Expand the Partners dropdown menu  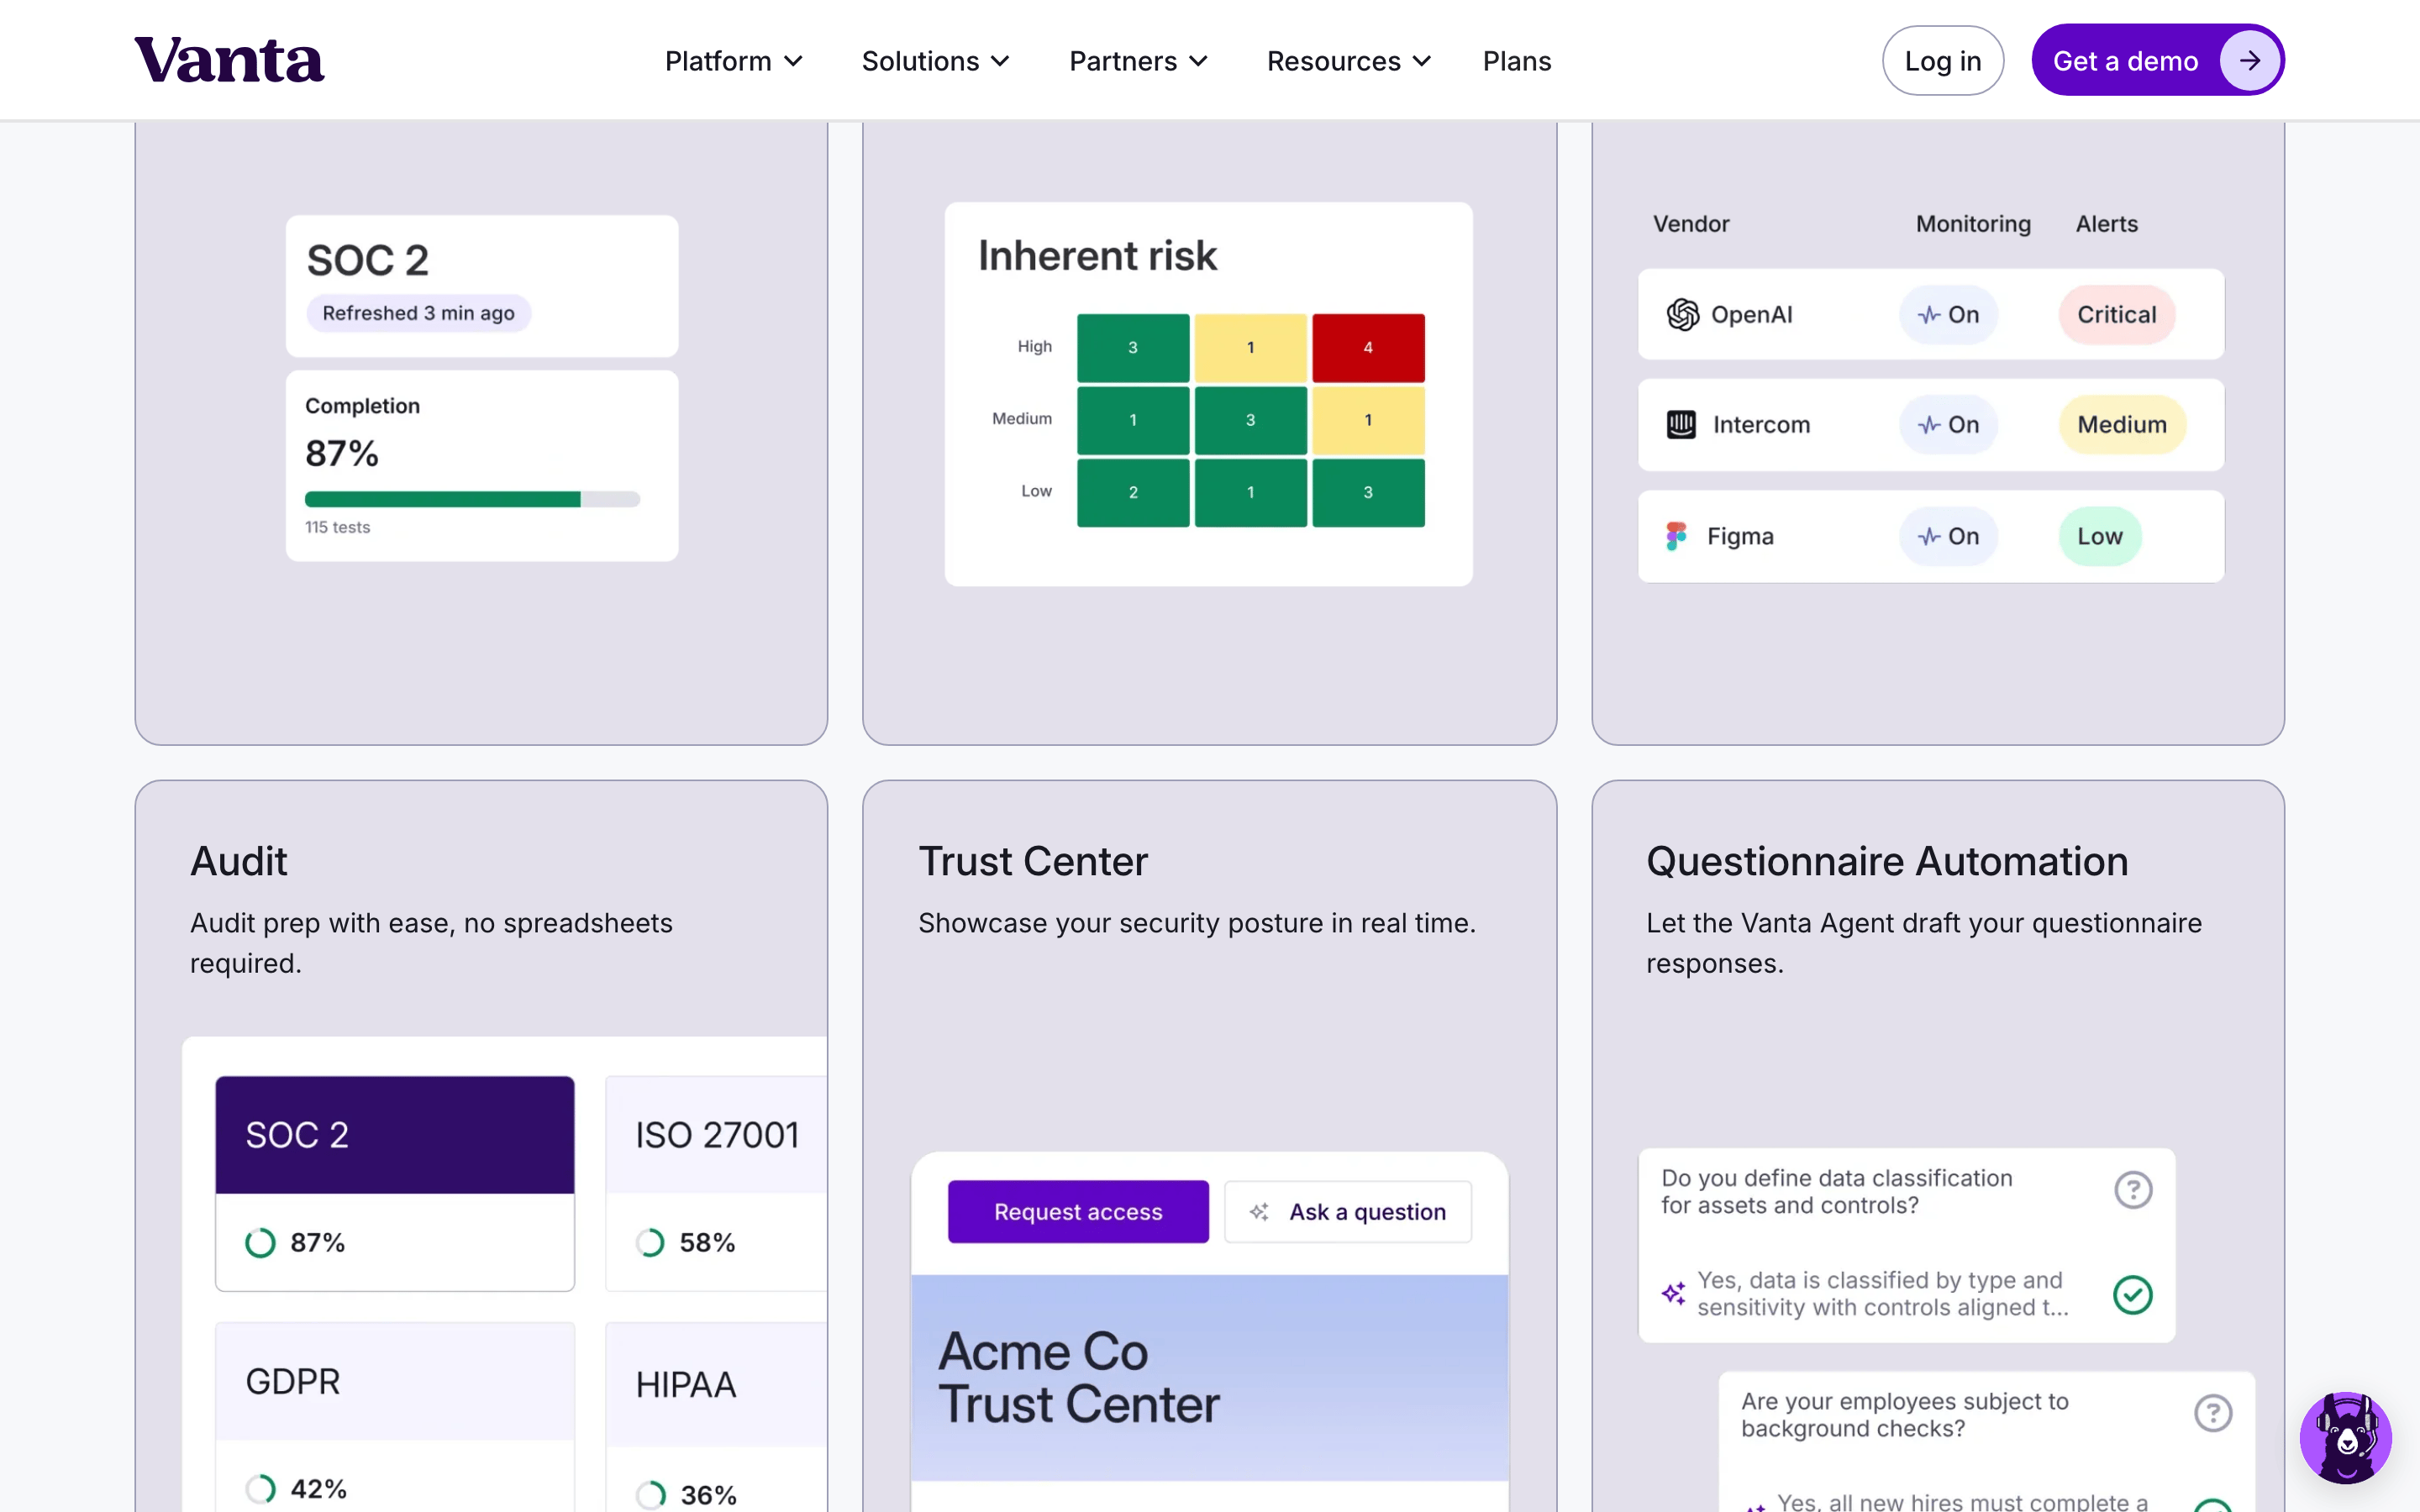click(x=1139, y=61)
